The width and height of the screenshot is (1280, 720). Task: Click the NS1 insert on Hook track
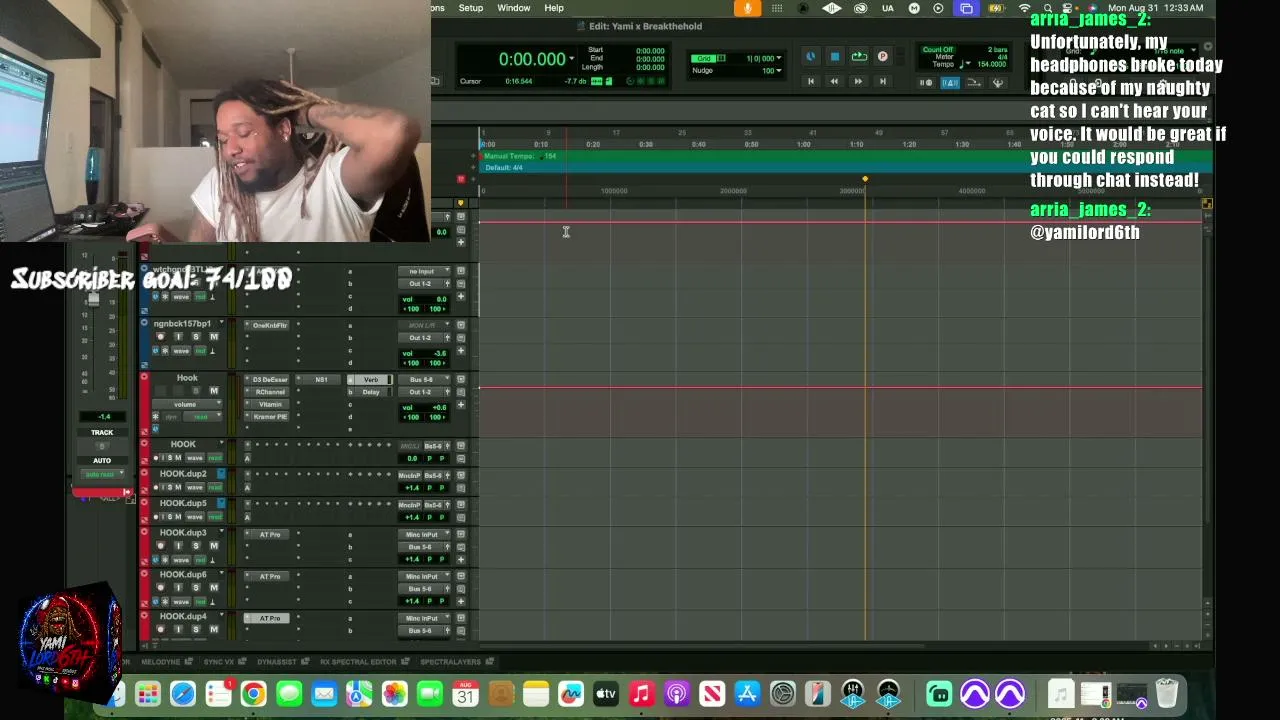coord(320,380)
